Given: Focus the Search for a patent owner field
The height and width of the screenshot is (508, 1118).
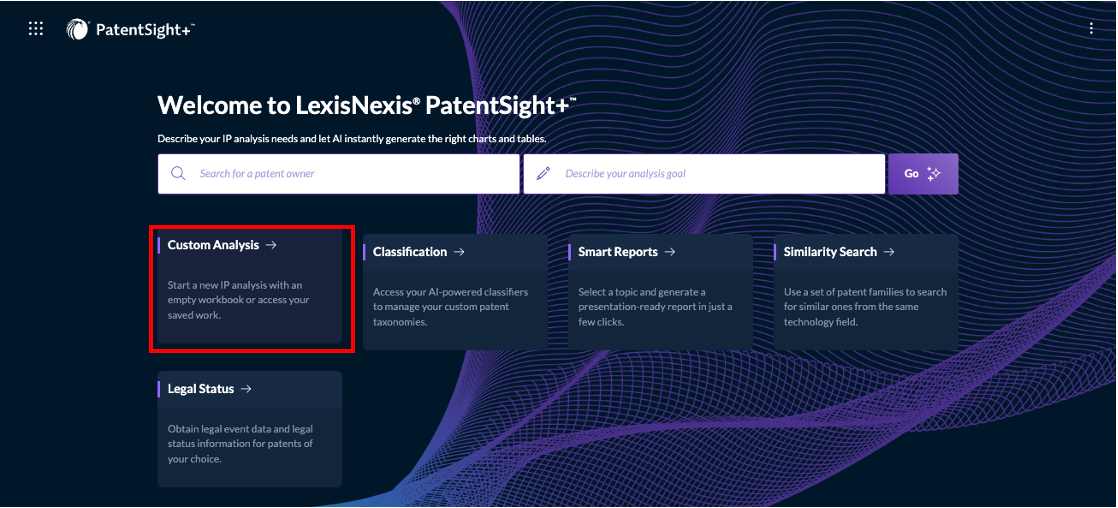Looking at the screenshot, I should 339,173.
